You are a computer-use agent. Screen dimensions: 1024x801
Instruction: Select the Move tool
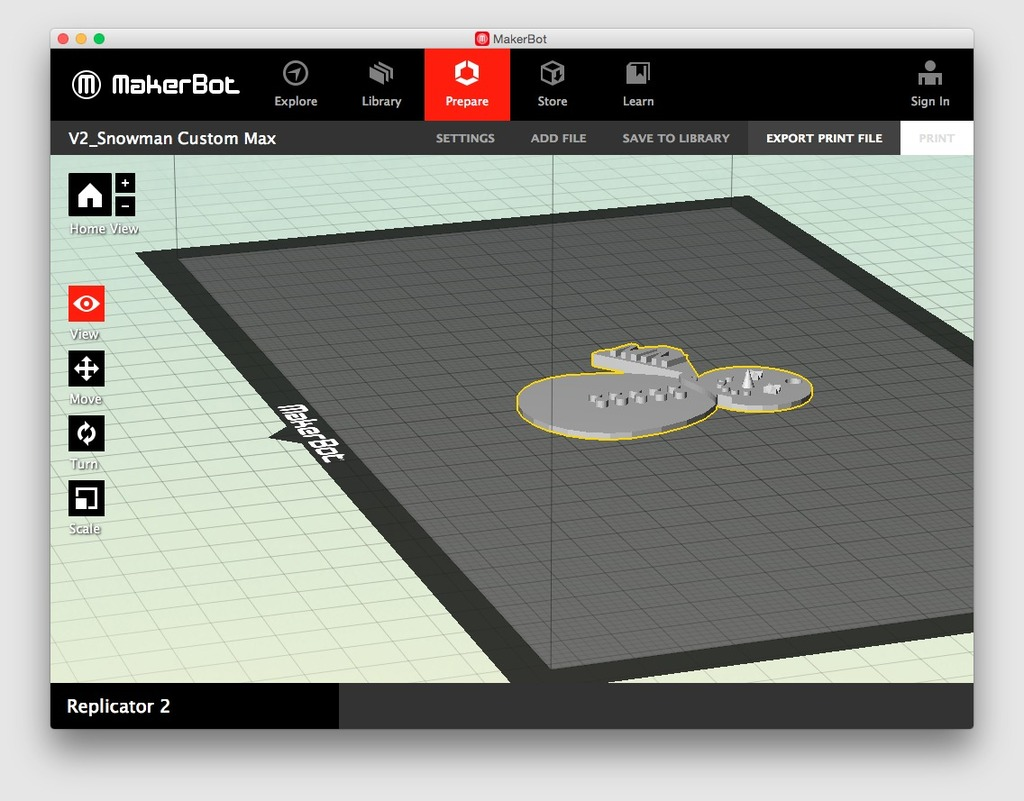click(86, 369)
